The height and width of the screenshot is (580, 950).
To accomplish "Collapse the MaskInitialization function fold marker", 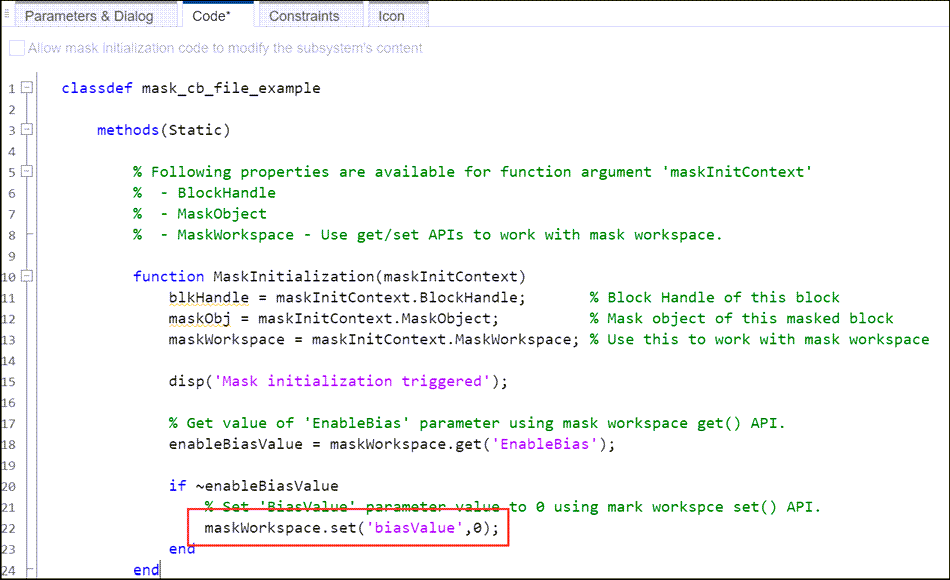I will tap(27, 276).
